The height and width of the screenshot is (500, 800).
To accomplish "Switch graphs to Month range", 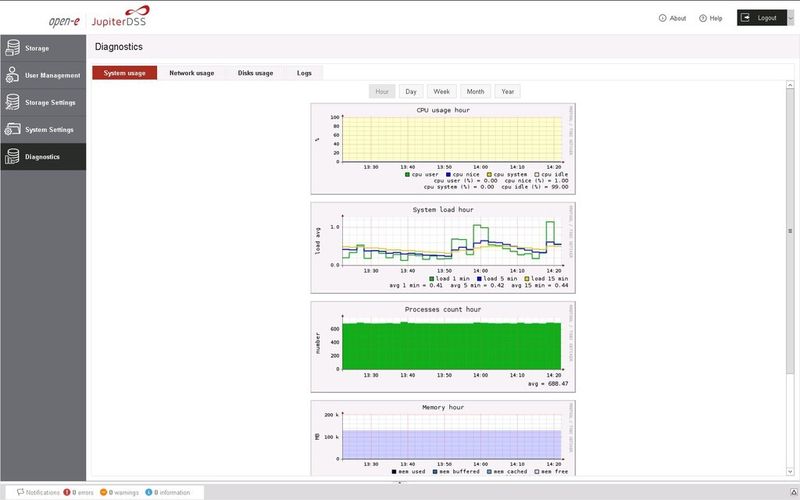I will (475, 91).
